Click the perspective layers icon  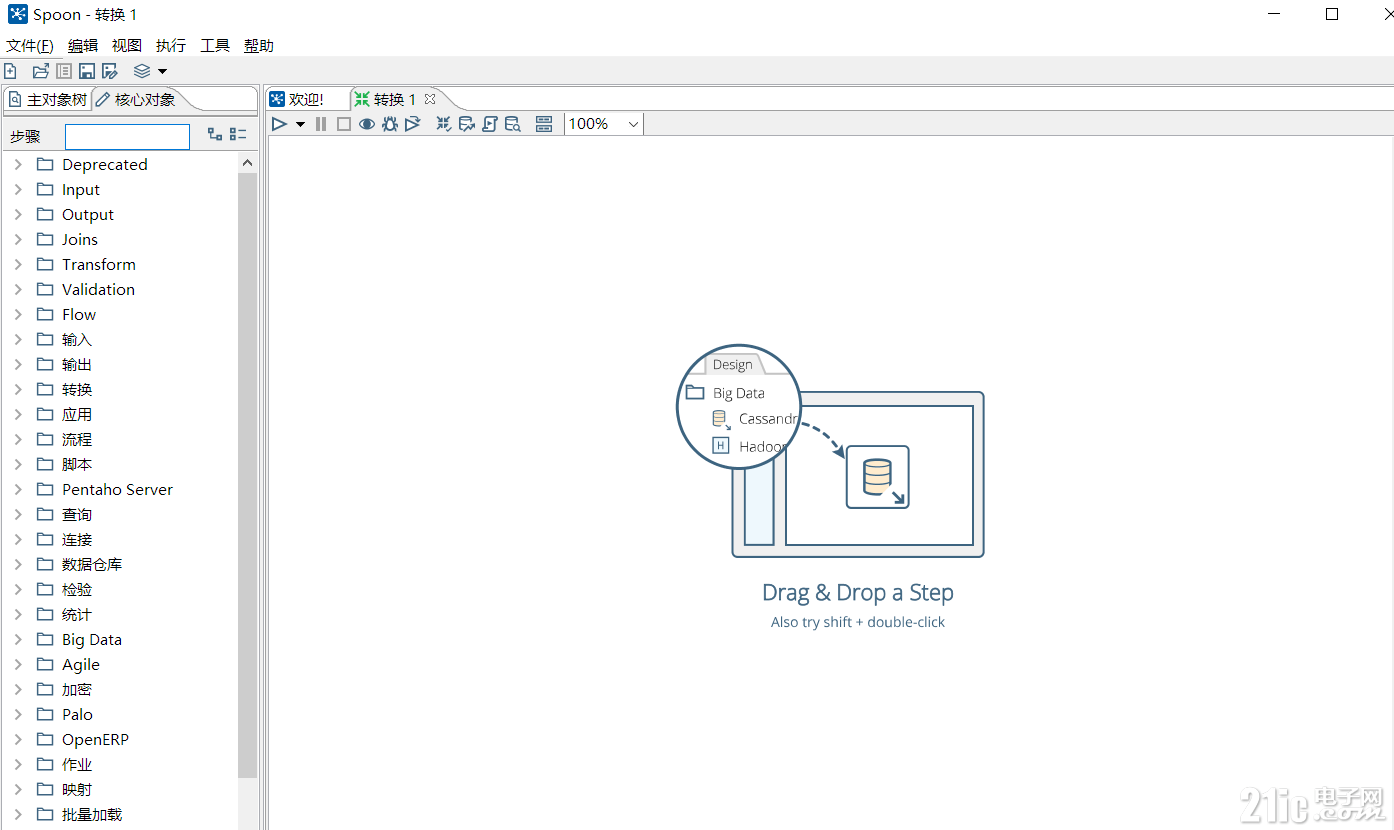tap(142, 71)
